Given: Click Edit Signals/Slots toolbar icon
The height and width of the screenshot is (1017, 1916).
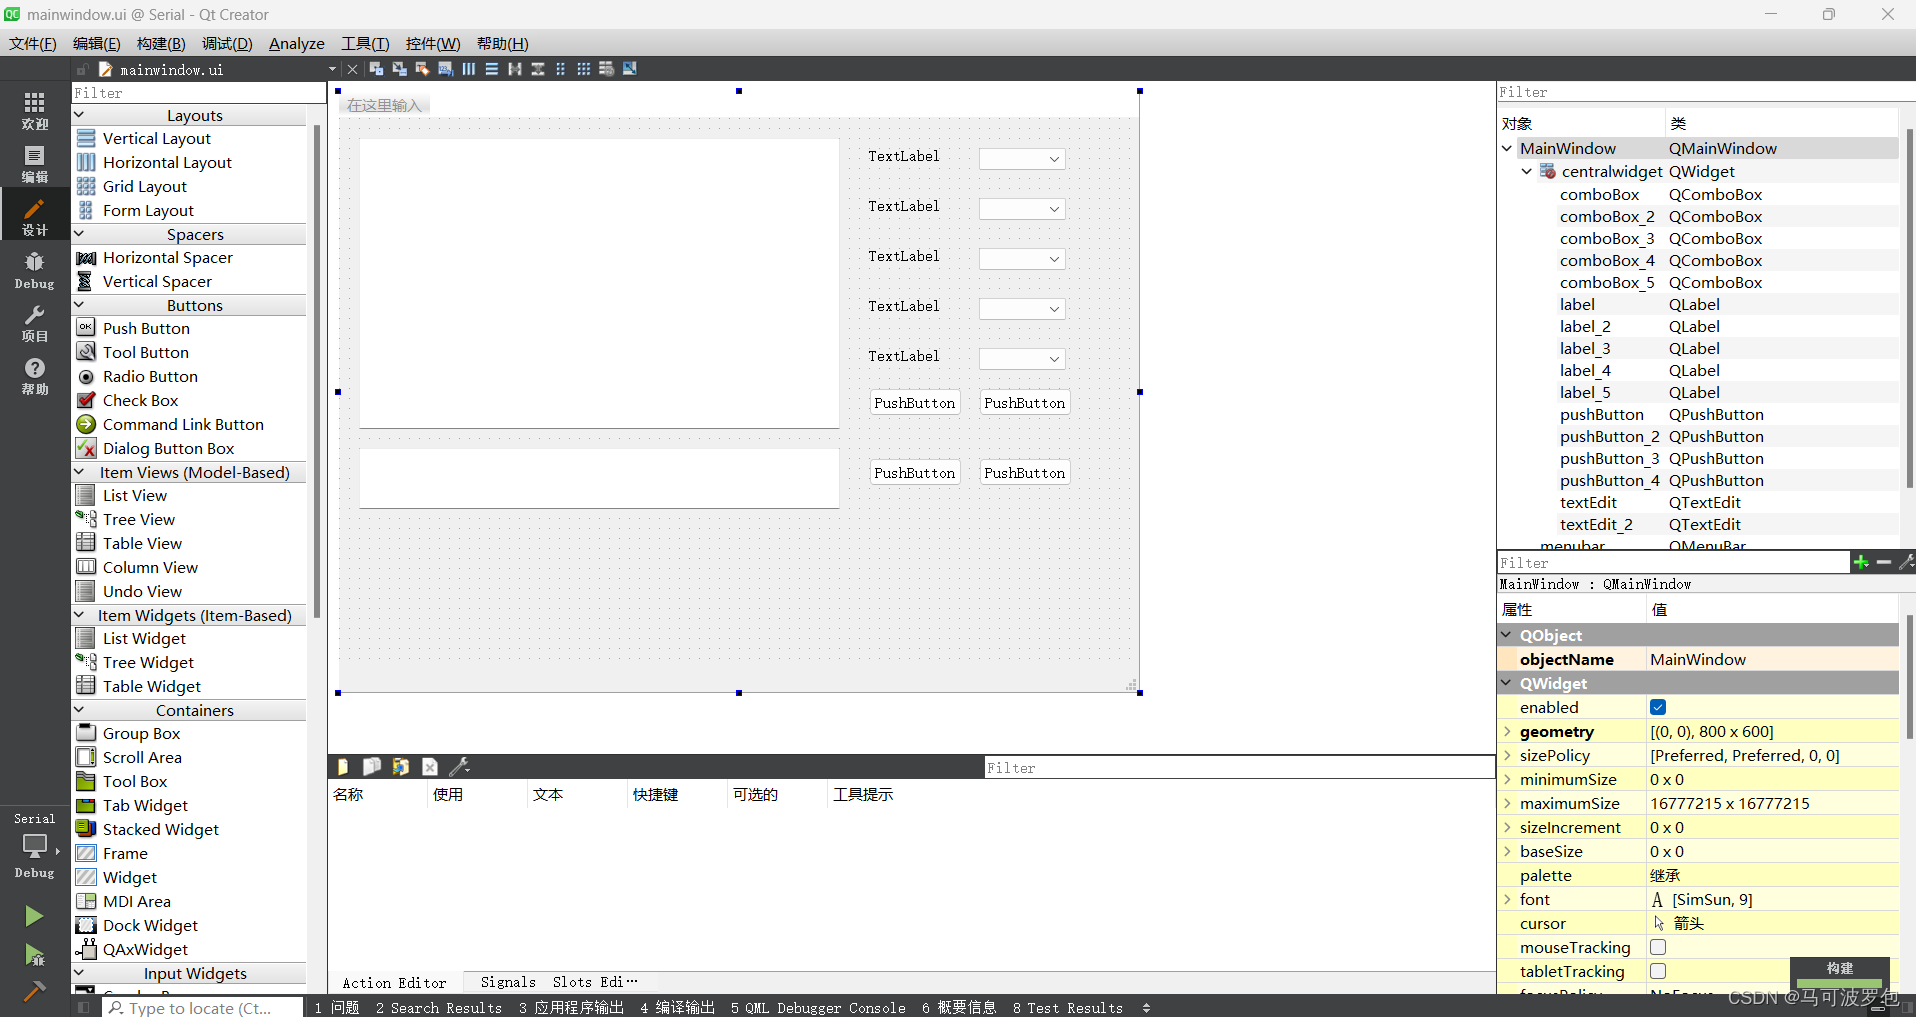Looking at the screenshot, I should pyautogui.click(x=399, y=69).
